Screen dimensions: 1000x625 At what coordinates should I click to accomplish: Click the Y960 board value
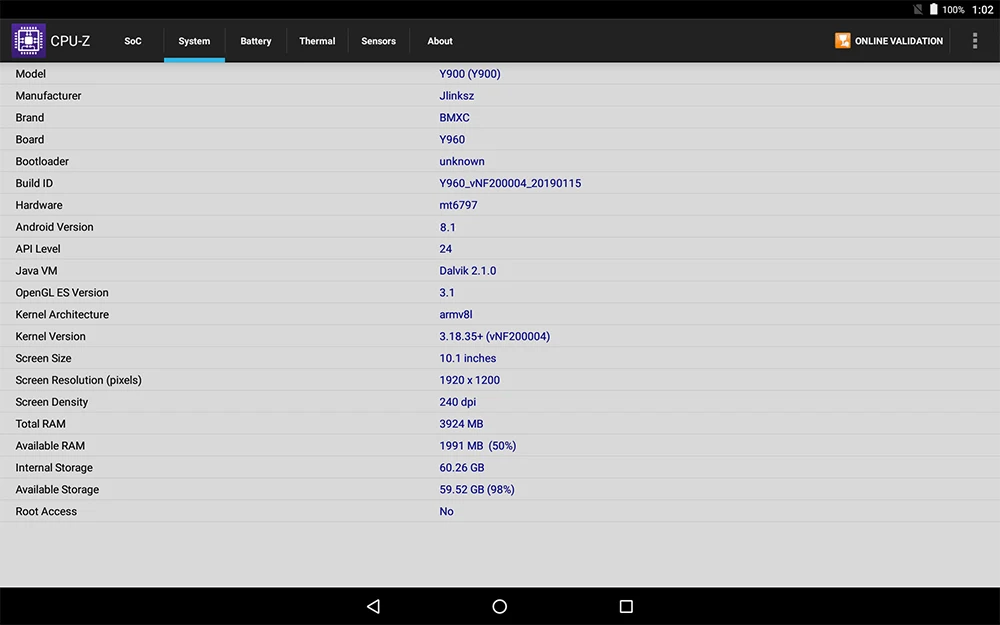pos(452,139)
